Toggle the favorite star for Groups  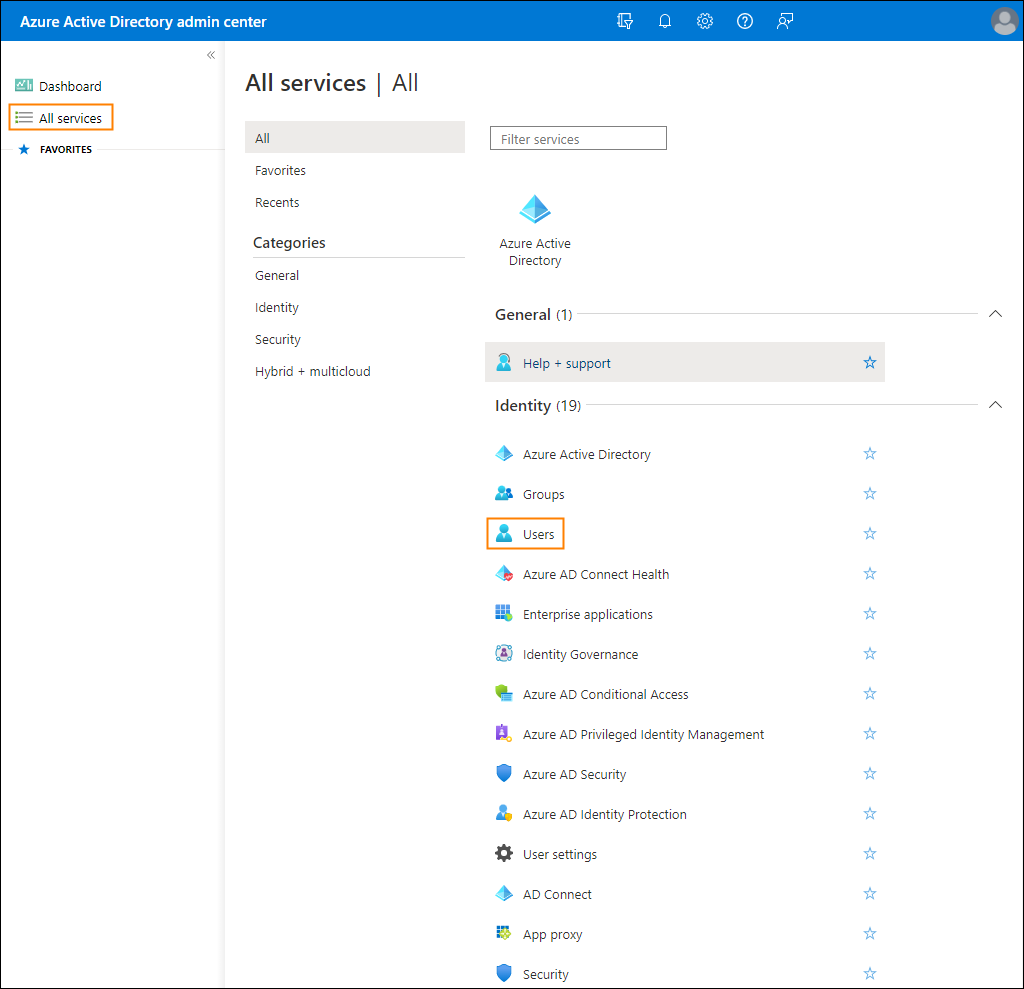pos(870,494)
